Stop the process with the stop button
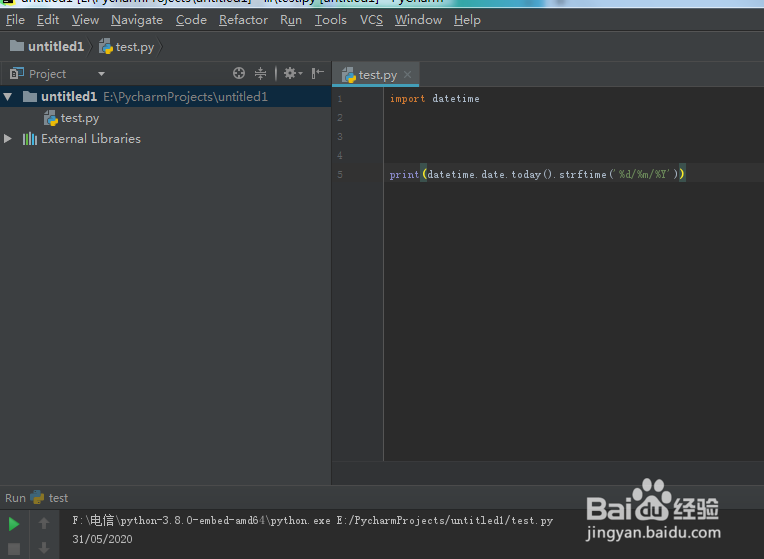This screenshot has width=764, height=559. point(14,549)
